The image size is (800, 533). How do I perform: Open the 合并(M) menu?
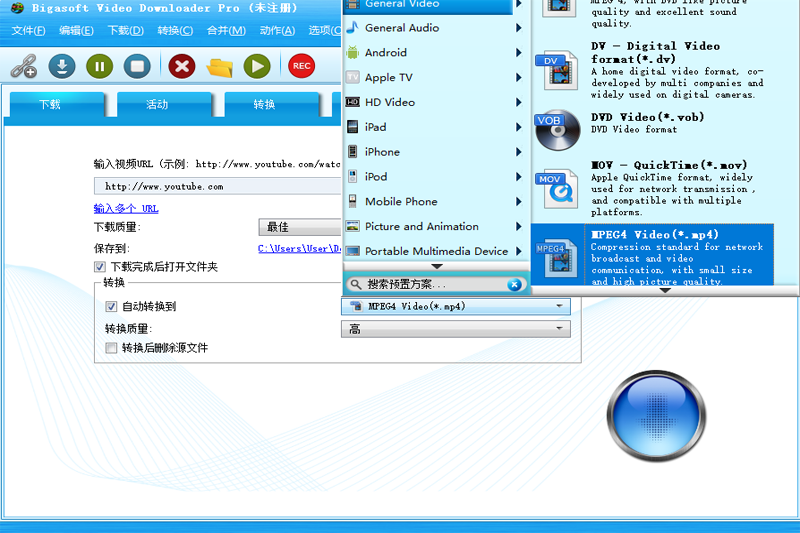tap(226, 31)
